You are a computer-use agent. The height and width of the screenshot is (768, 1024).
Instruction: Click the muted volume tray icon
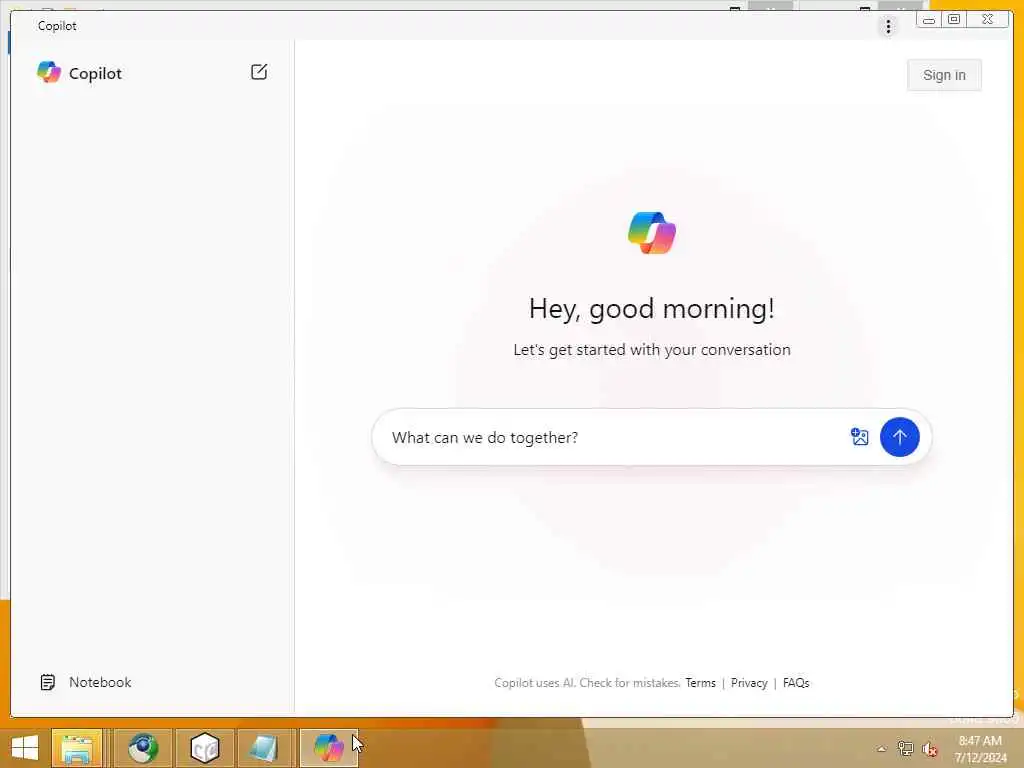(929, 749)
